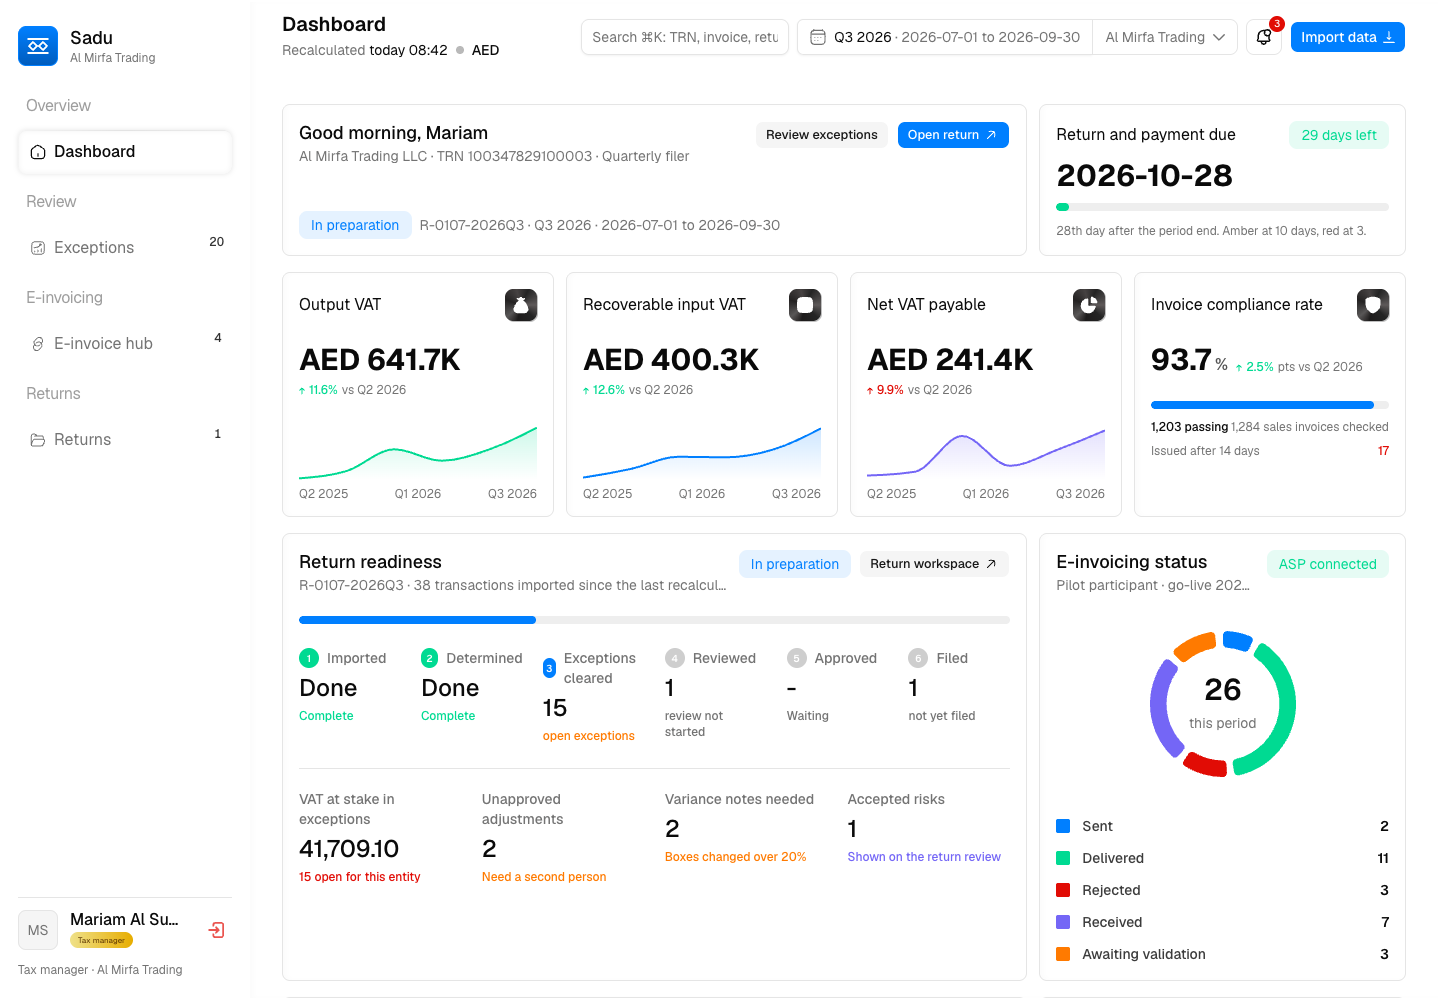Focus the search field for TRN, invoice
1440x1000 pixels.
tap(685, 37)
